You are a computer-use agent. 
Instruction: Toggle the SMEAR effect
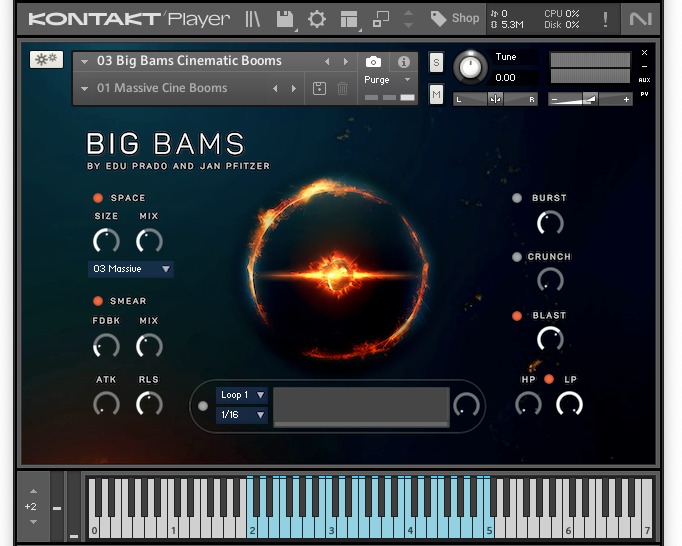[98, 301]
